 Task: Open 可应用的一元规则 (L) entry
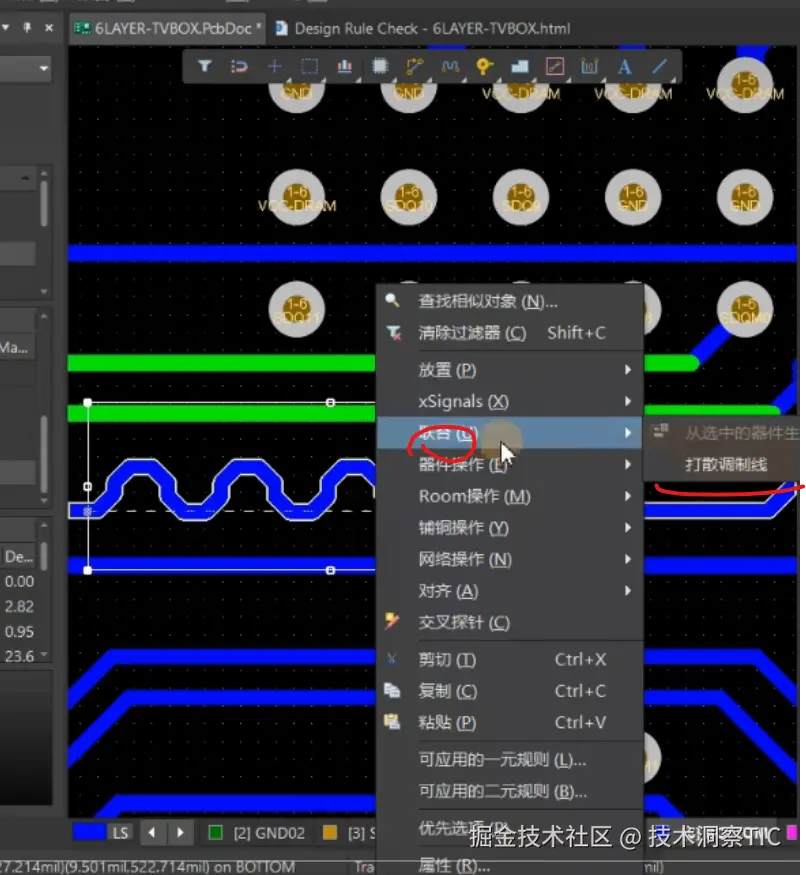pos(510,759)
